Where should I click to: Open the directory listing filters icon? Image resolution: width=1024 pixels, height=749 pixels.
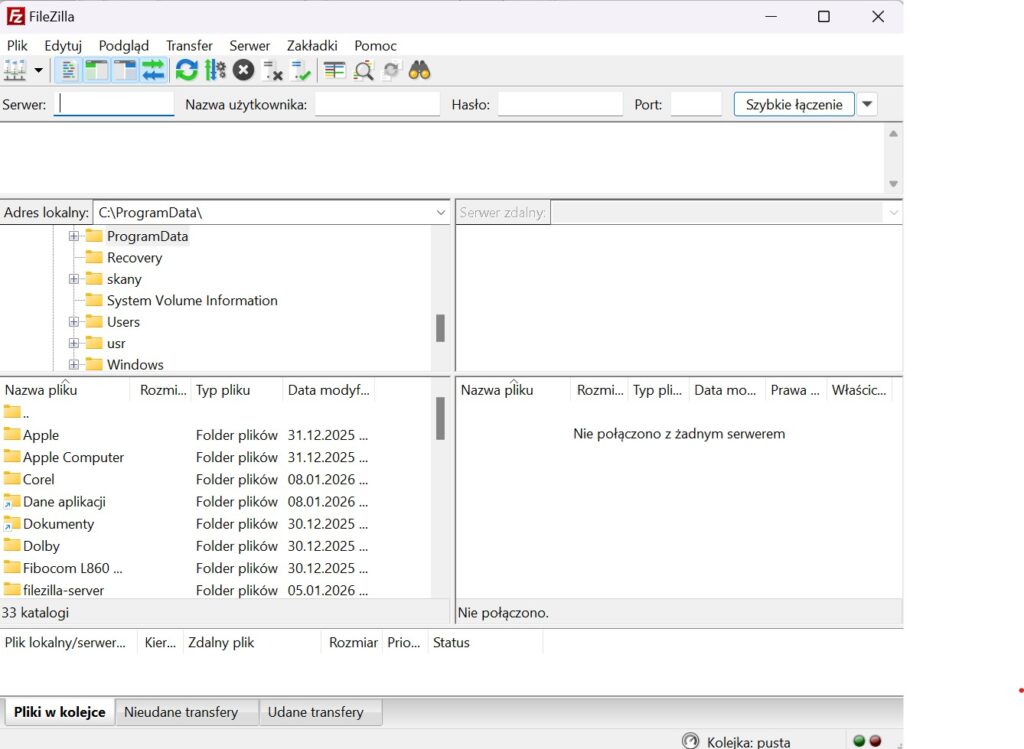[334, 71]
